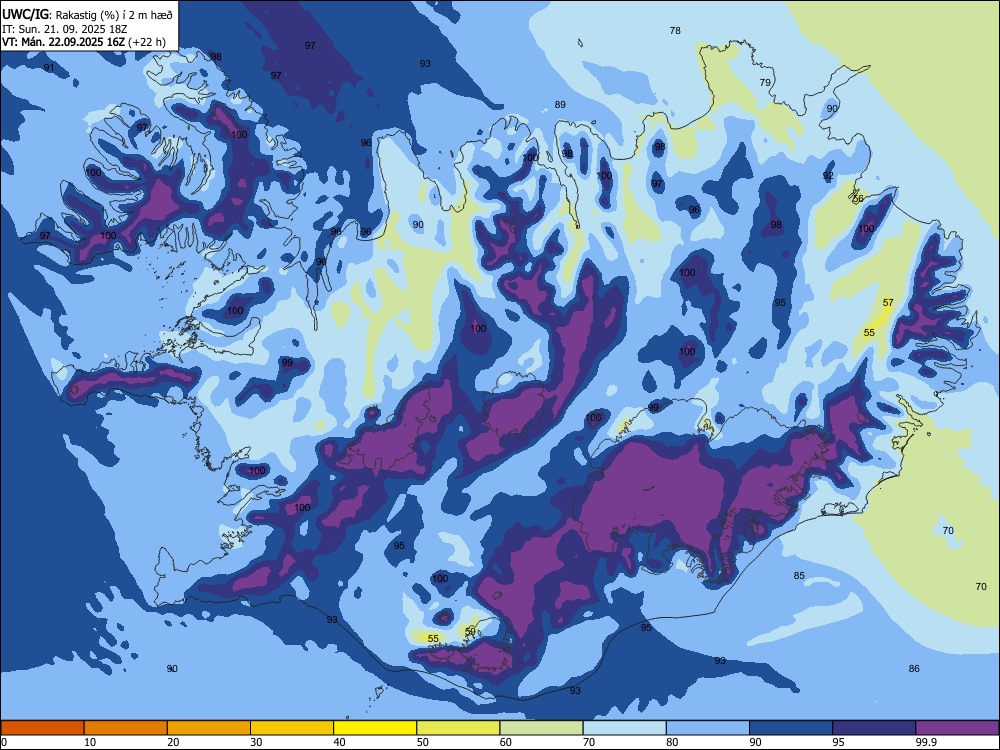Click the 30–40% amber legend swatch
Viewport: 1000px width, 750px height.
292,728
